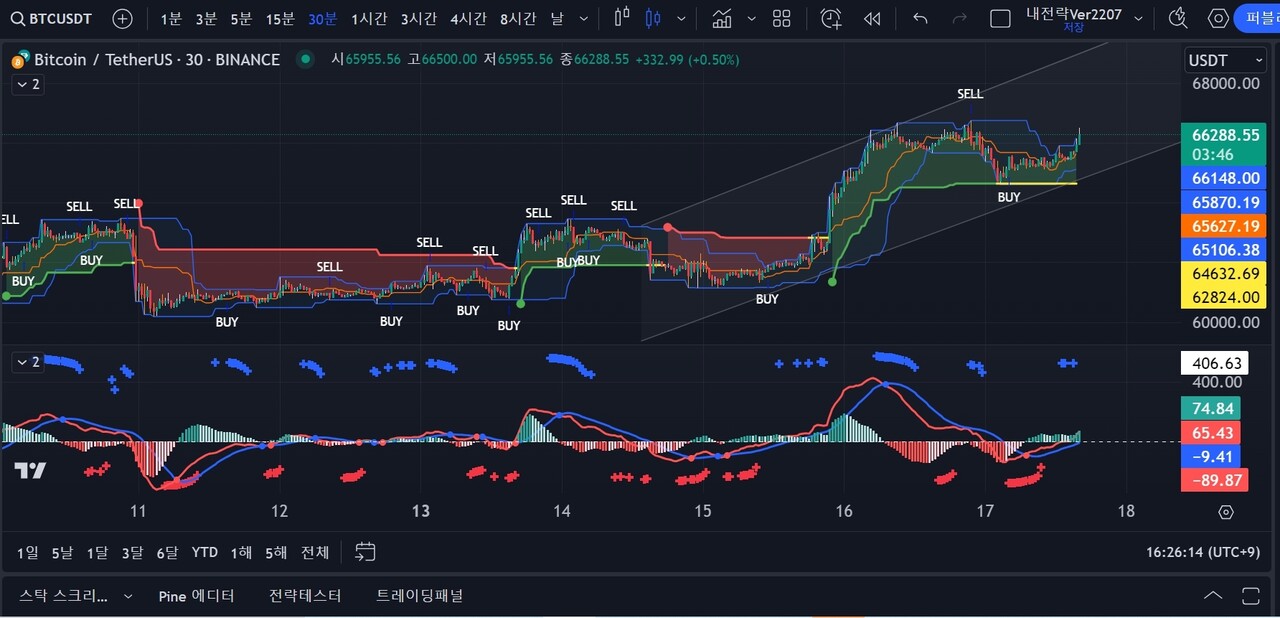Viewport: 1280px width, 618px height.
Task: Collapse the indicator legend chevron showing 2
Action: (x=27, y=84)
